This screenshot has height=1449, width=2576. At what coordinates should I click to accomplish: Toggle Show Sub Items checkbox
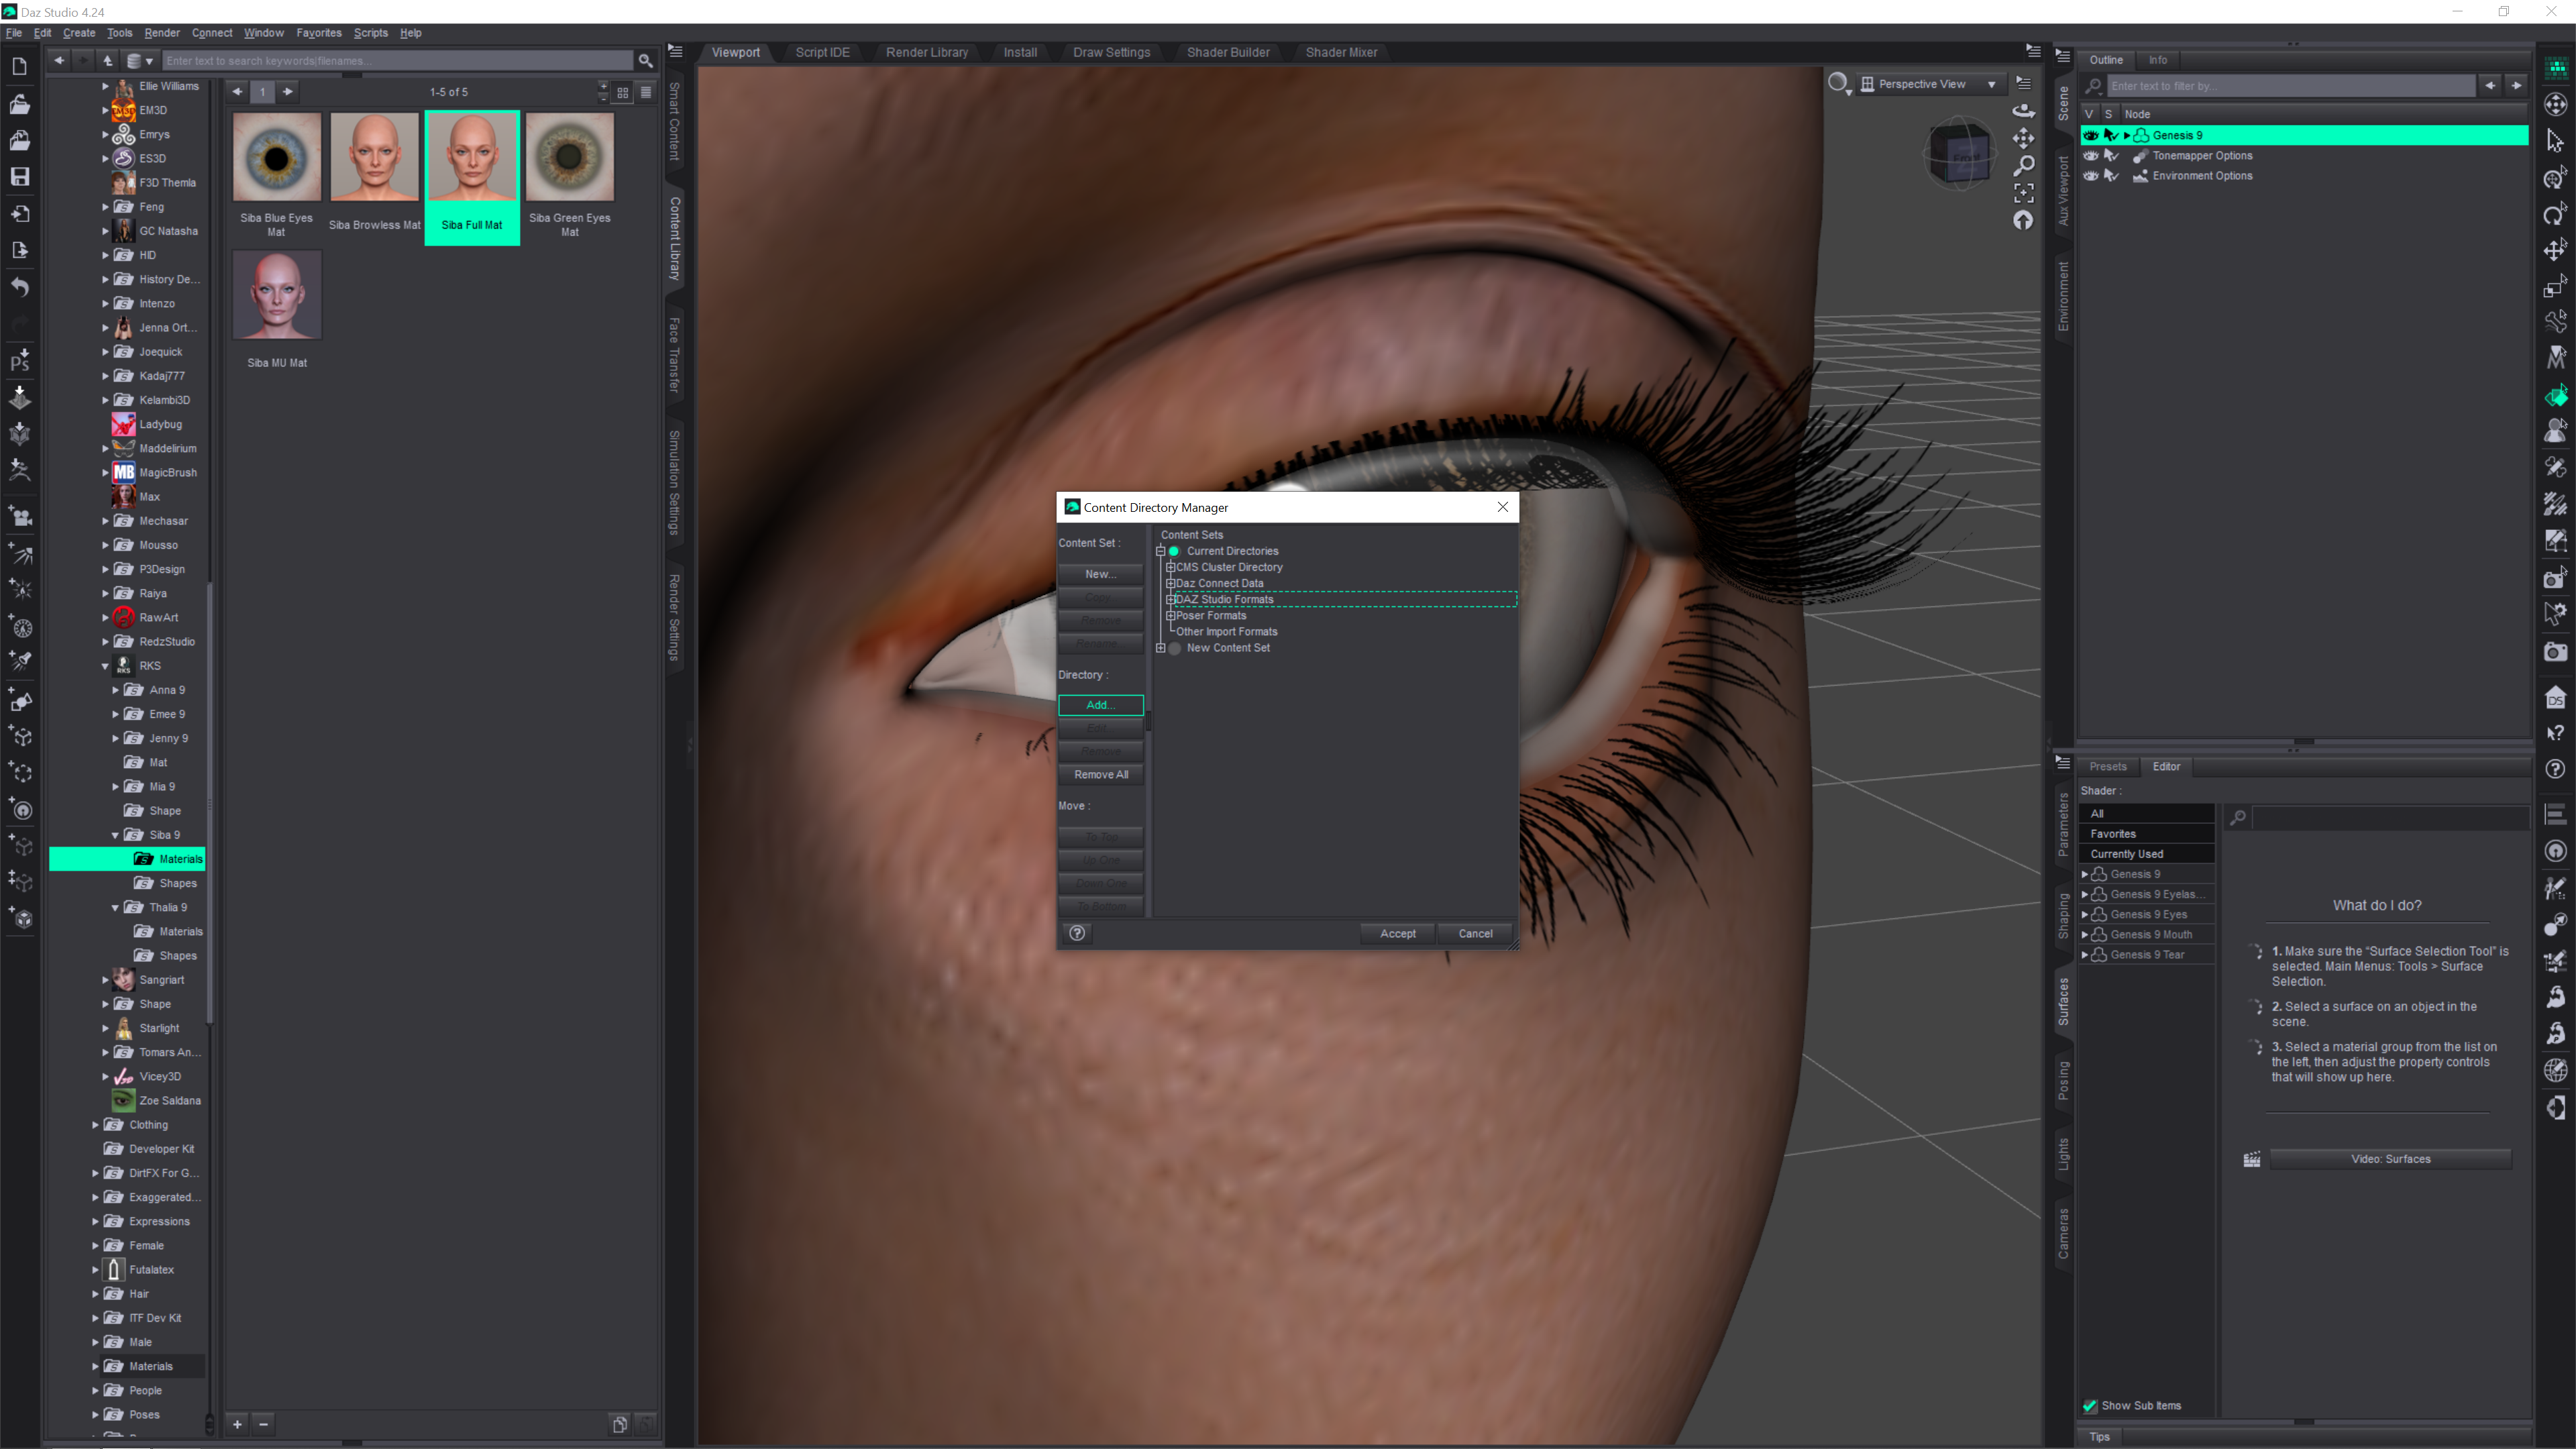(2090, 1405)
